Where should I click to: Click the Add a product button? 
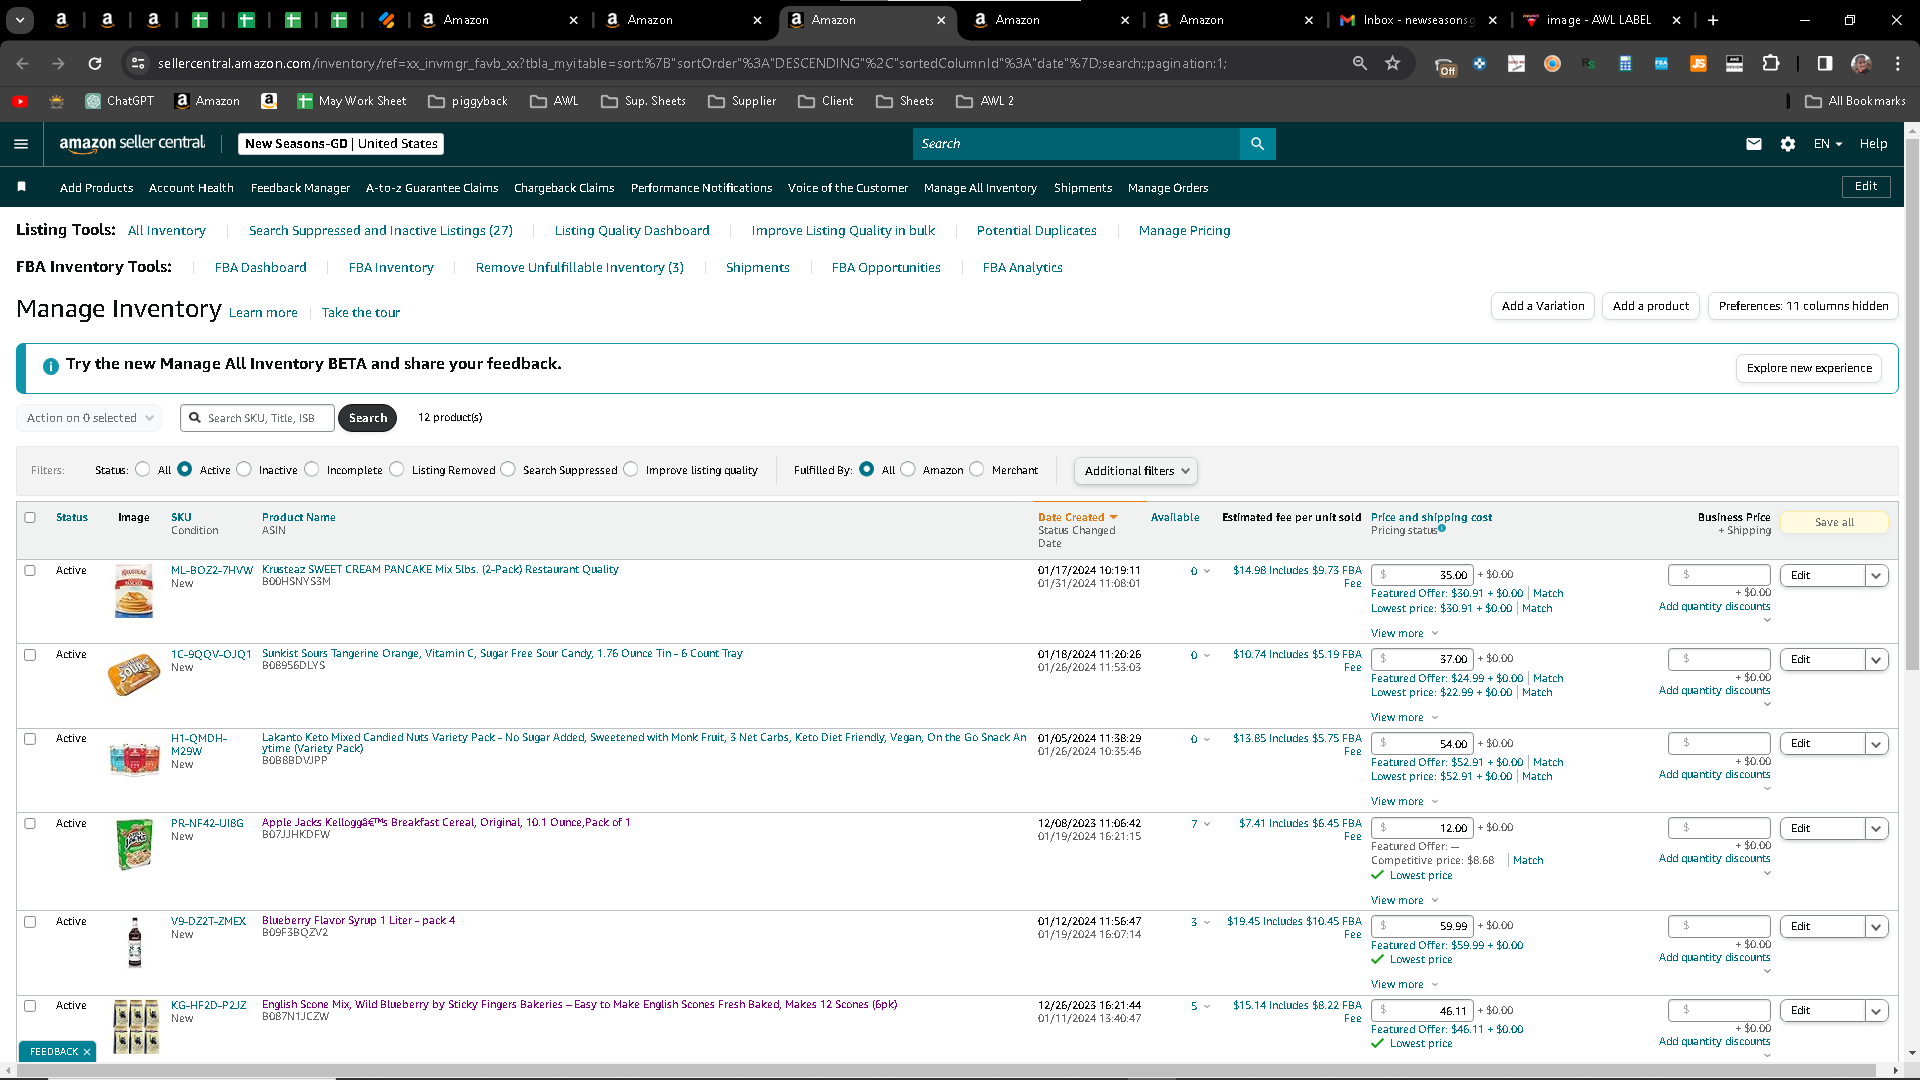[1651, 306]
